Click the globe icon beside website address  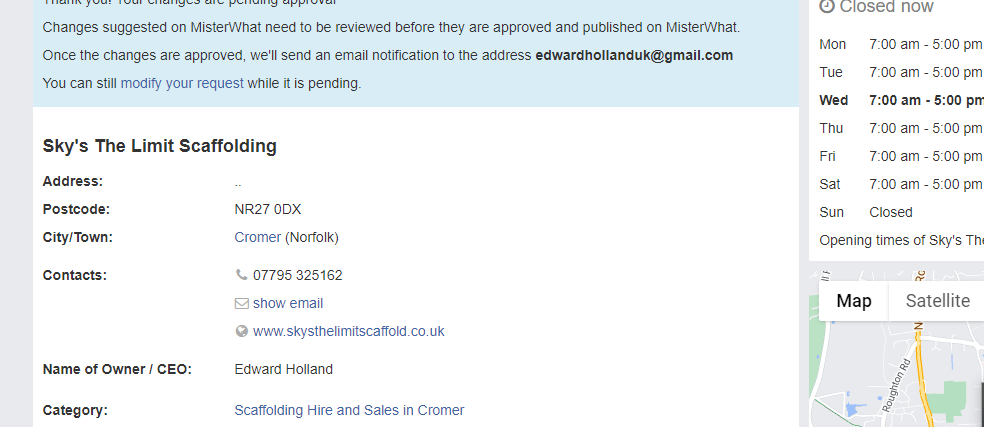click(x=241, y=331)
